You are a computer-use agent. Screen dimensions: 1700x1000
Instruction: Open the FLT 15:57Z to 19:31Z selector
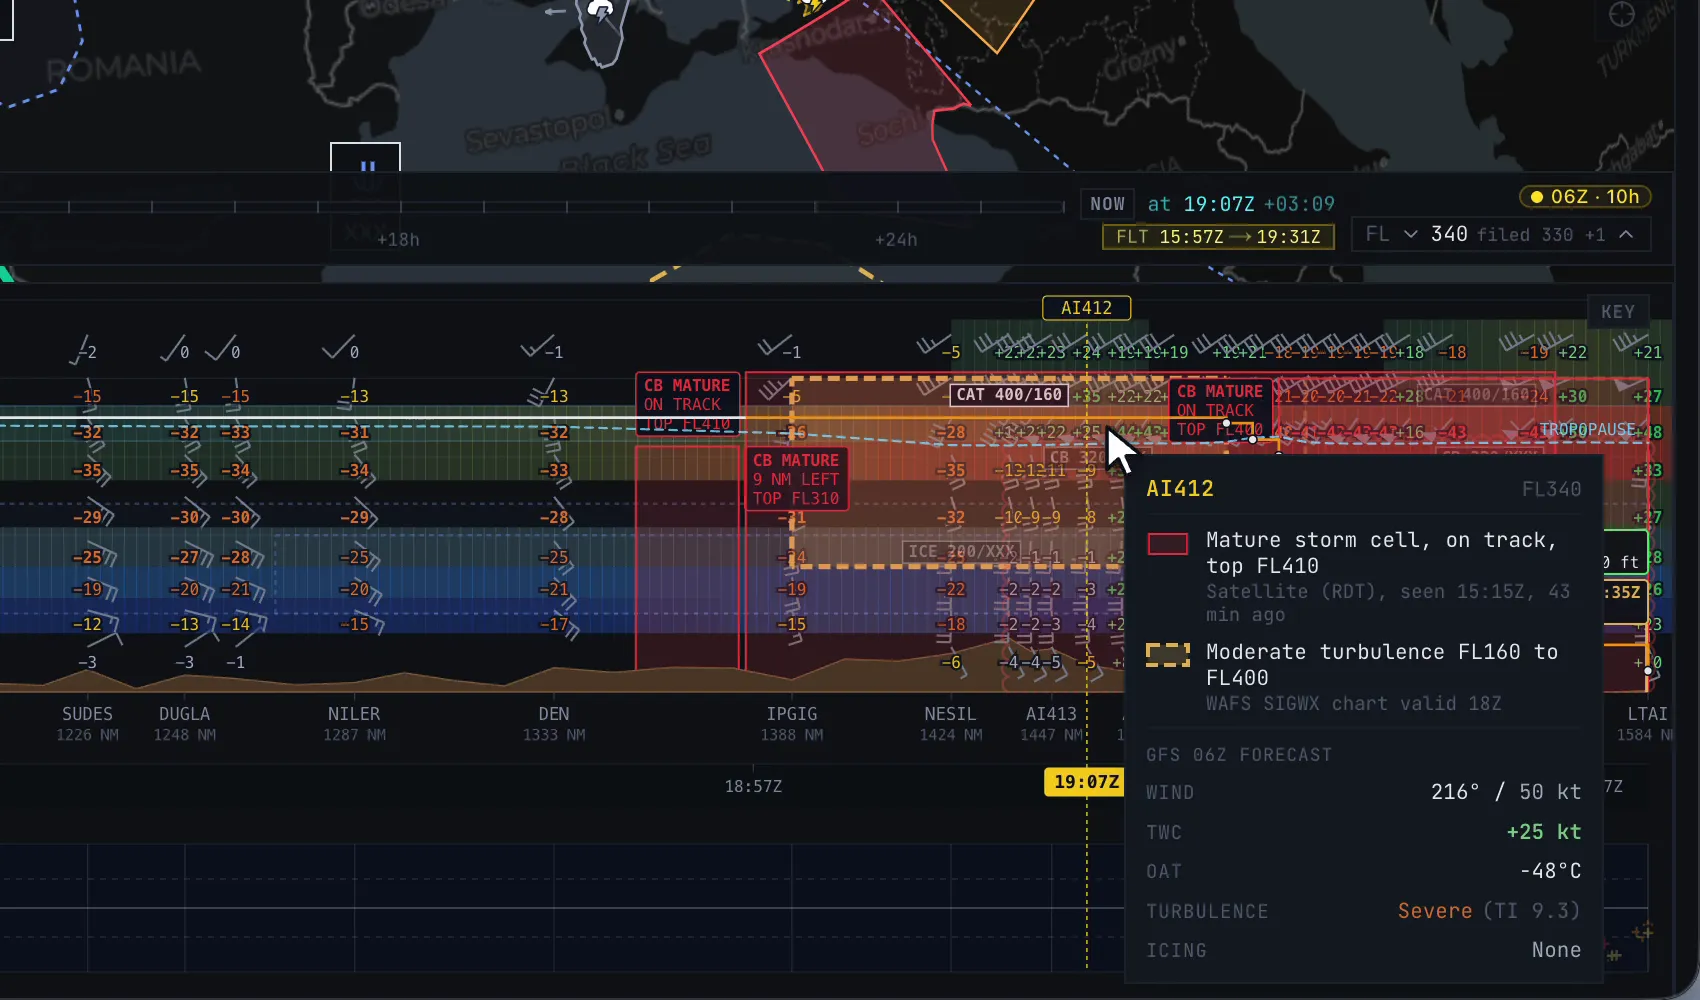coord(1218,237)
